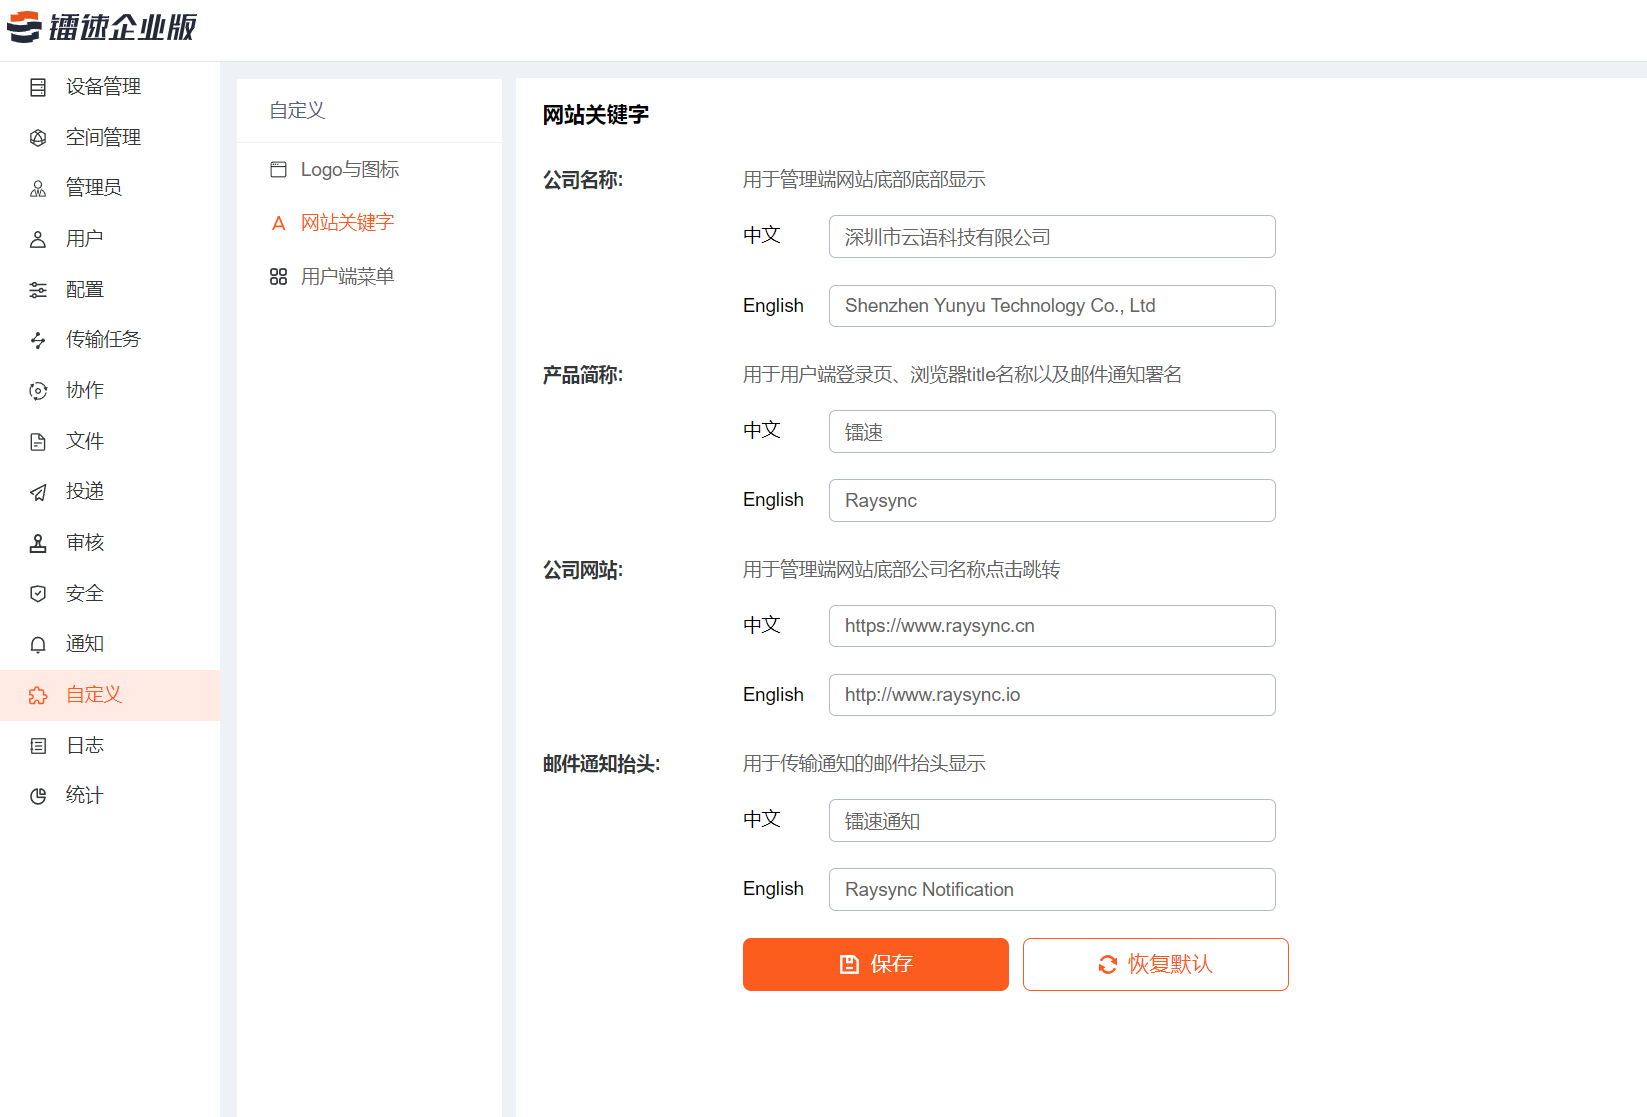1647x1117 pixels.
Task: Click the 产品简称: label
Action: 583,375
